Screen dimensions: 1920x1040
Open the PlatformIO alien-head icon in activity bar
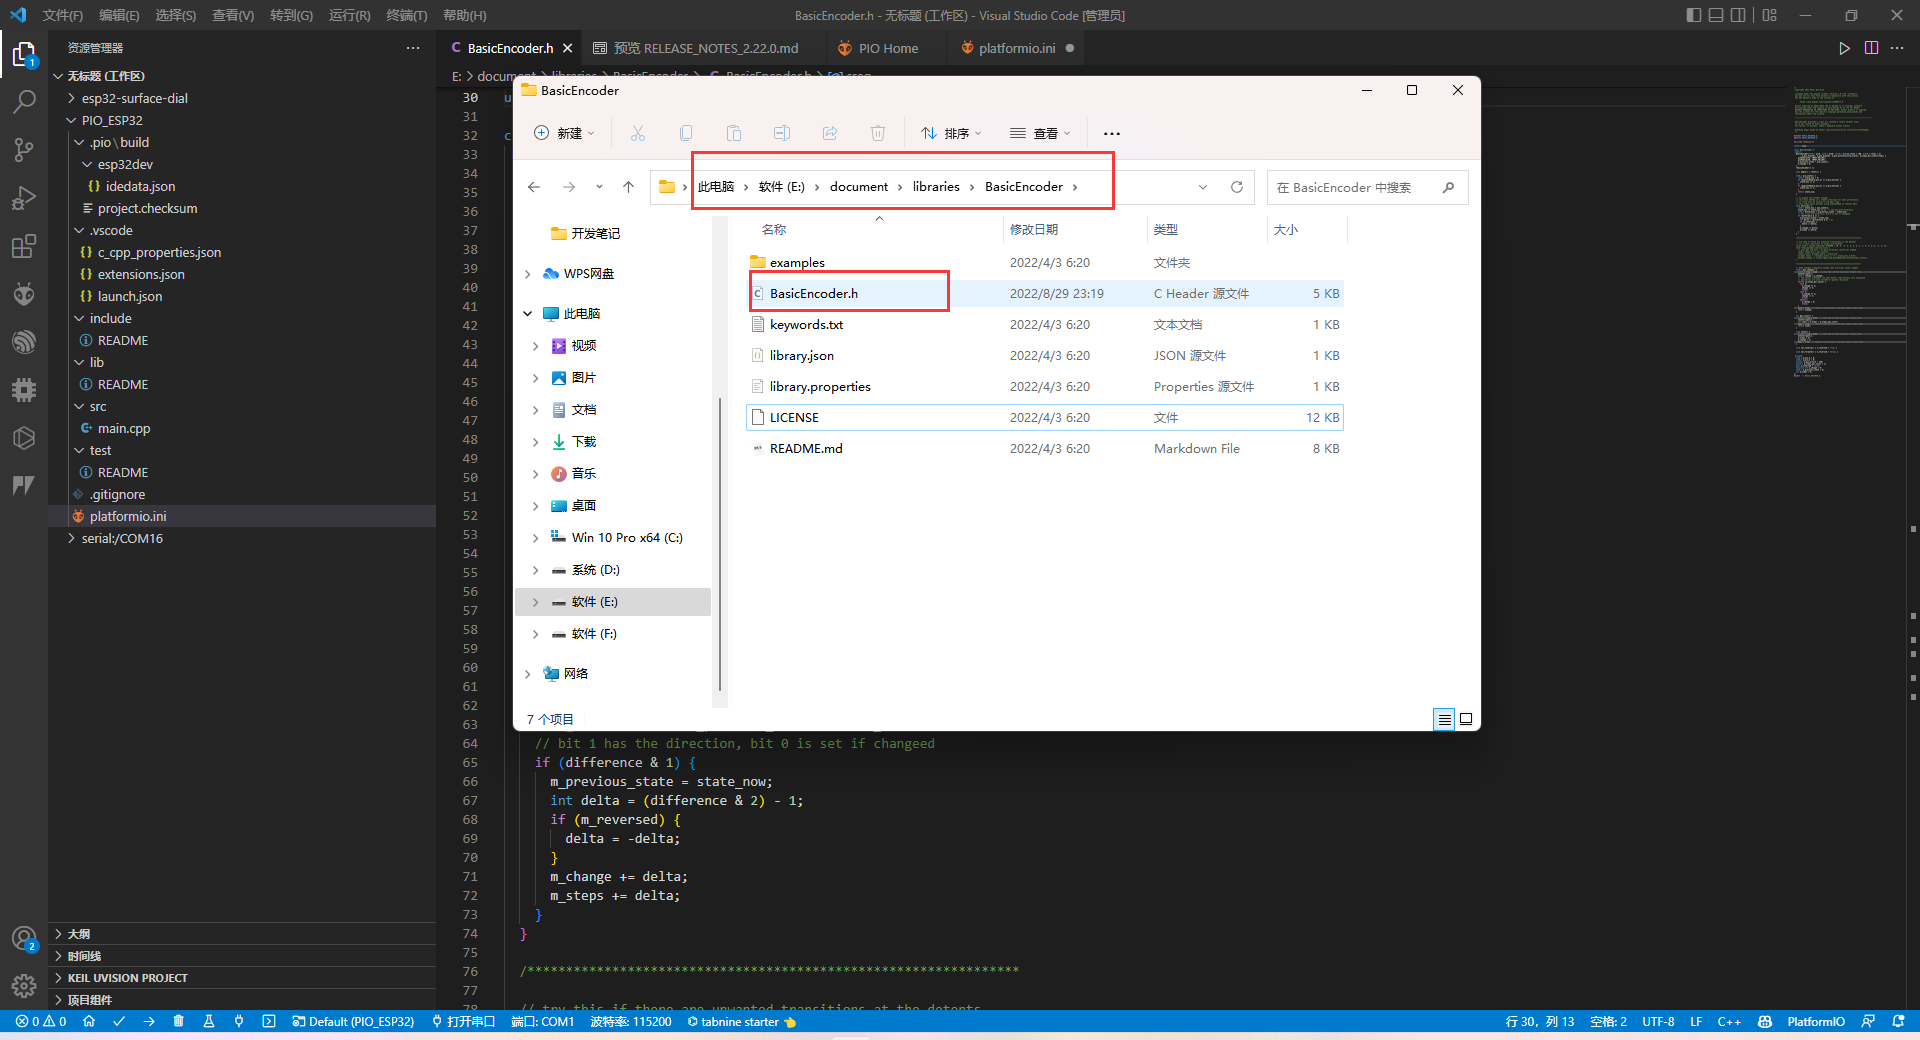(x=24, y=294)
